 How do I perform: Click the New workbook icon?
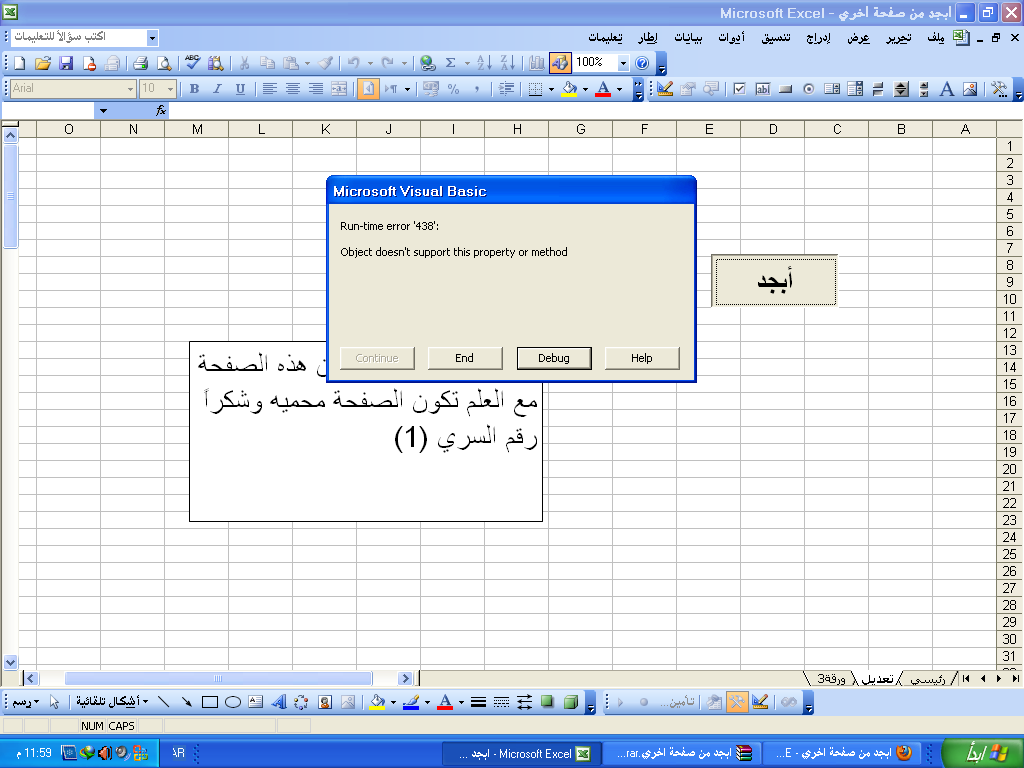click(x=20, y=63)
